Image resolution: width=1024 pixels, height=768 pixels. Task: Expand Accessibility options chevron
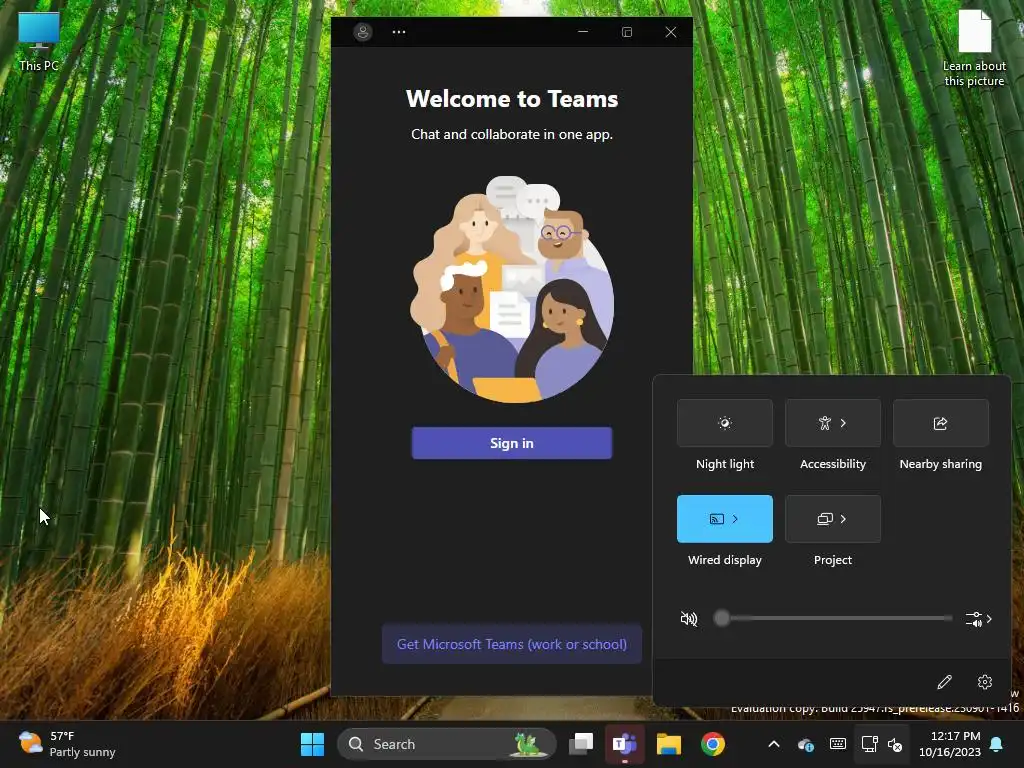point(843,423)
